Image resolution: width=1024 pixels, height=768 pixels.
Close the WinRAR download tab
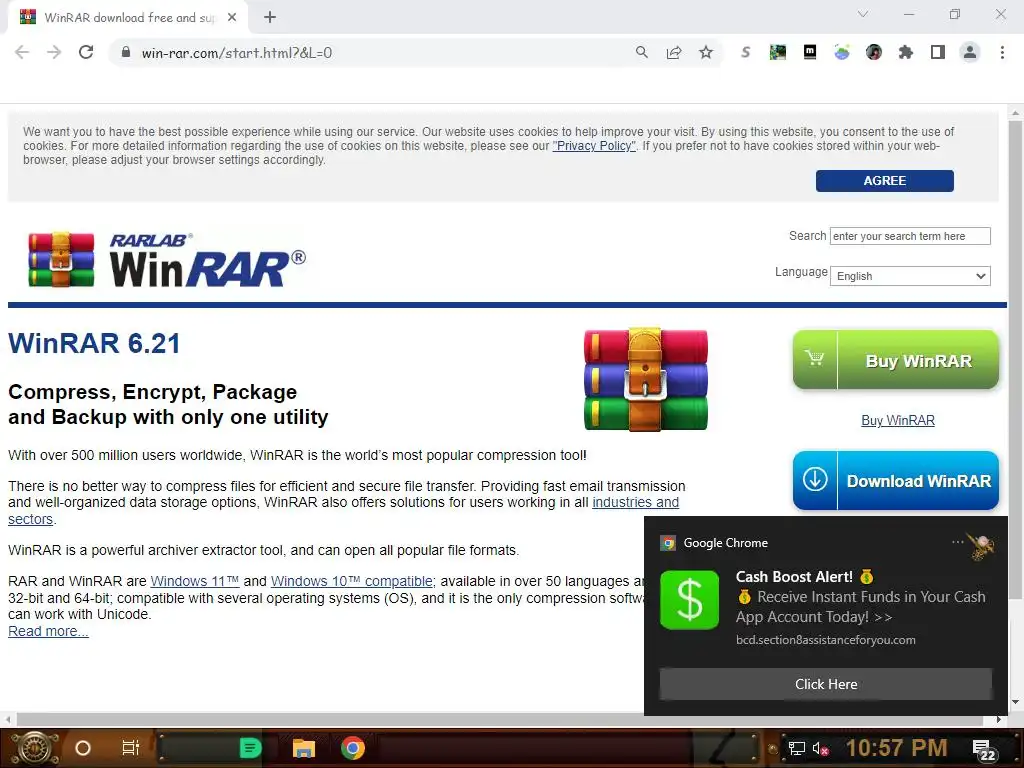[x=232, y=18]
